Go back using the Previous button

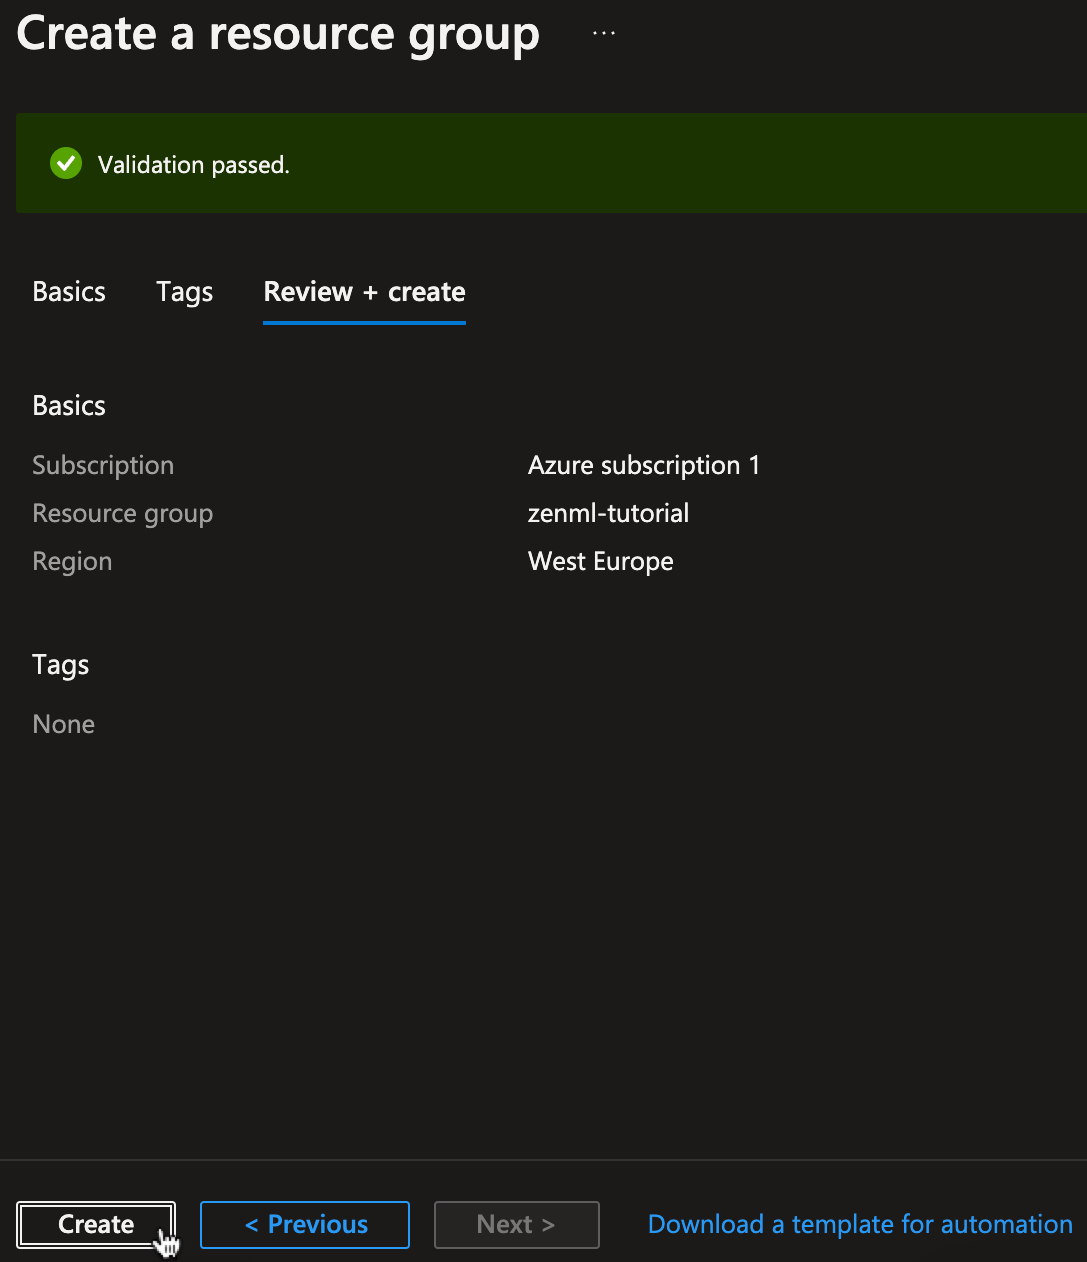click(305, 1225)
